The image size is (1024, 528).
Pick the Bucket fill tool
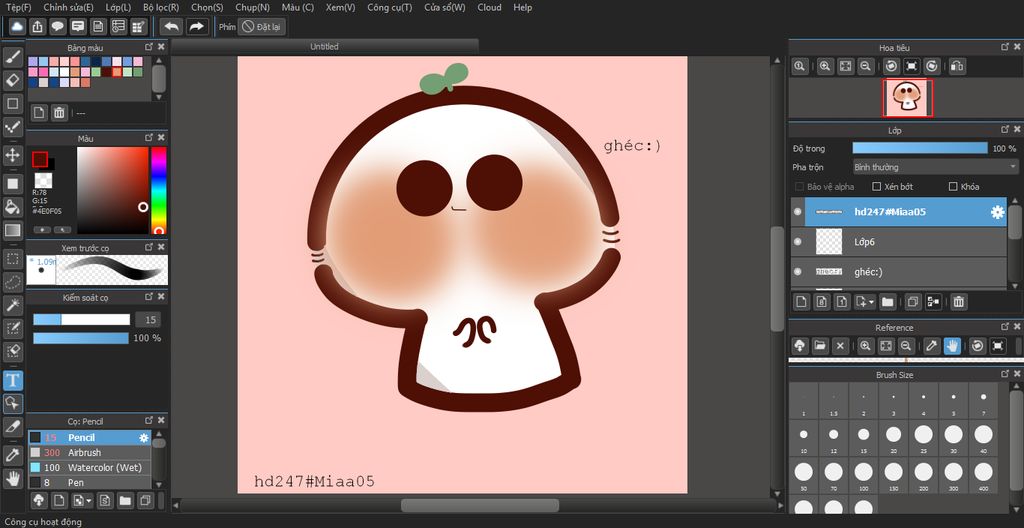click(13, 207)
